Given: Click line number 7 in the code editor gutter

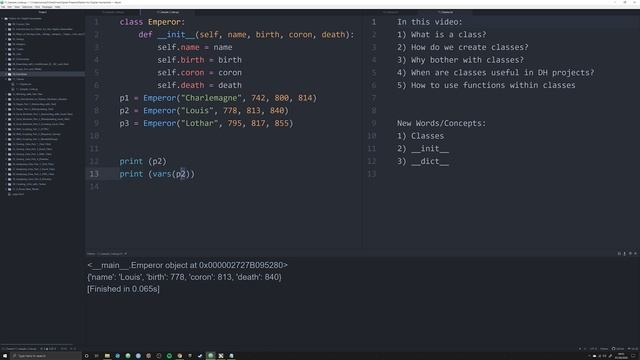Looking at the screenshot, I should [96, 98].
